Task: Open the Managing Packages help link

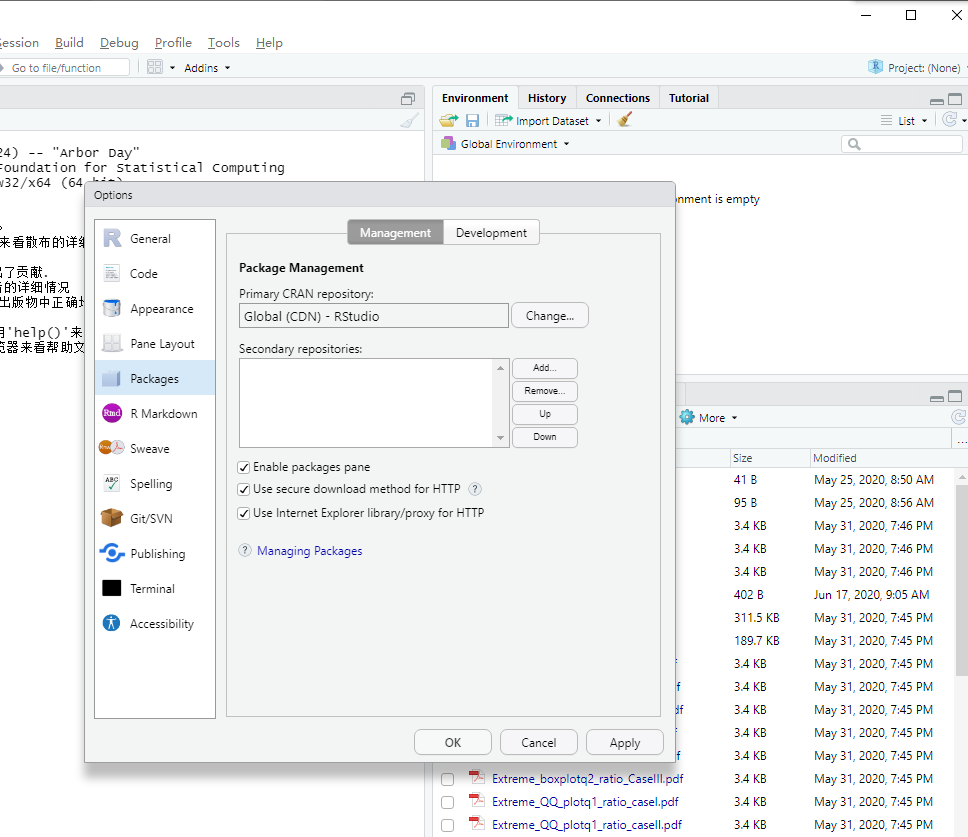Action: [309, 551]
